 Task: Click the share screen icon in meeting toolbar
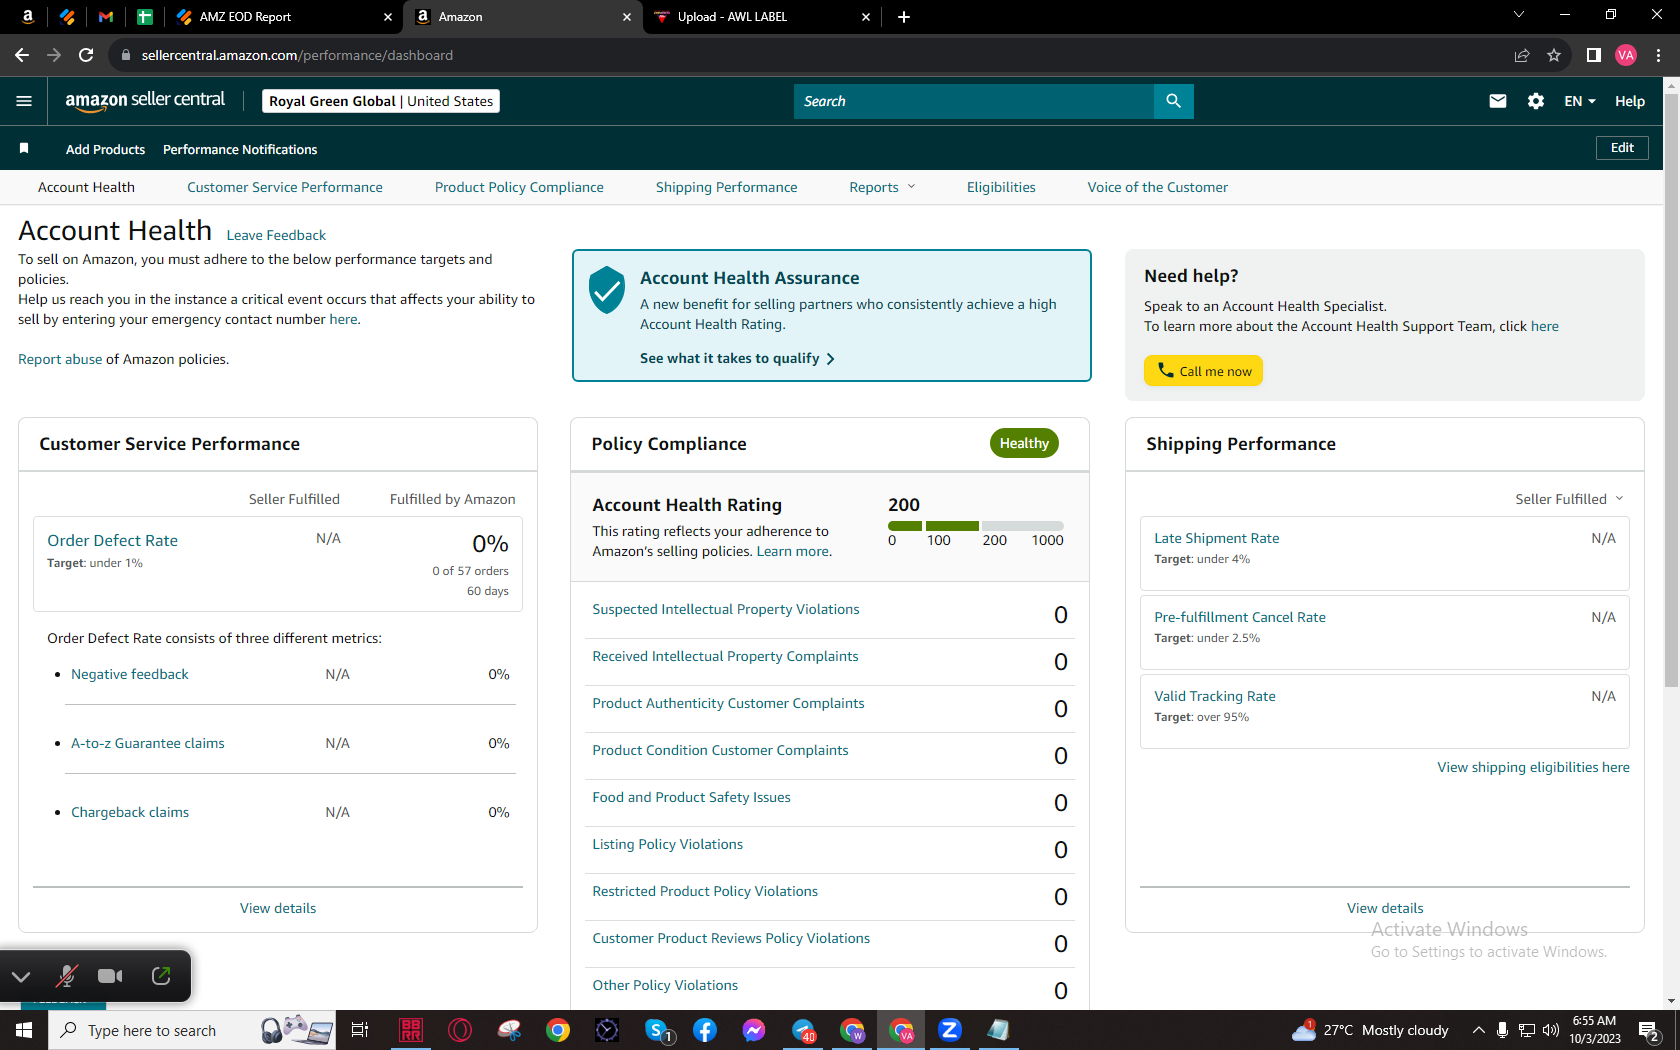click(x=161, y=976)
